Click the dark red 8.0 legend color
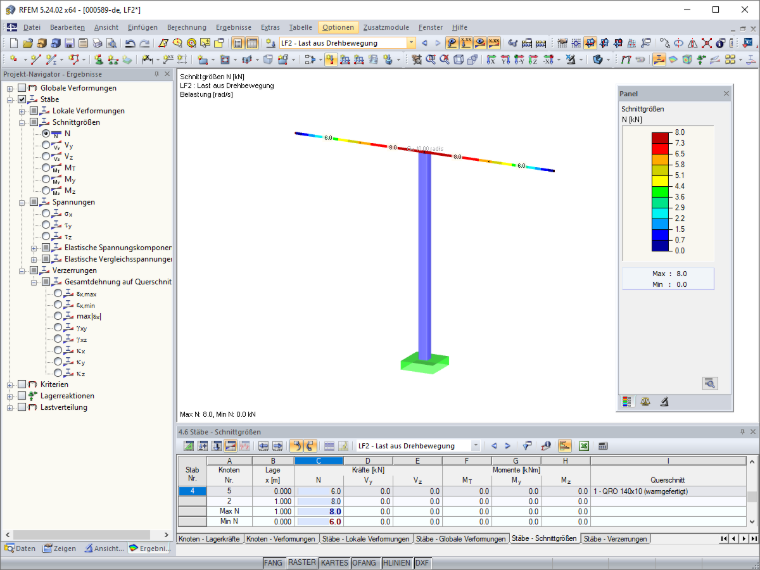 pyautogui.click(x=660, y=138)
